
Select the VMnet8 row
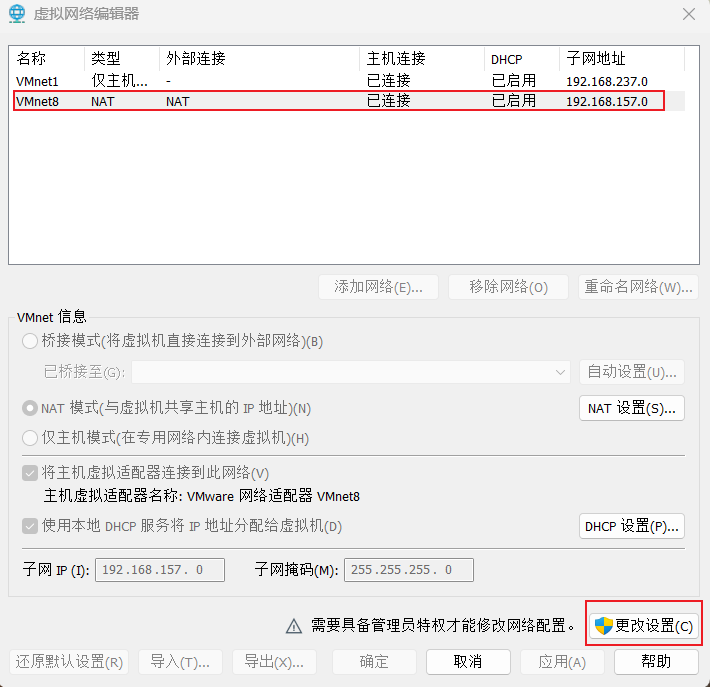(347, 101)
